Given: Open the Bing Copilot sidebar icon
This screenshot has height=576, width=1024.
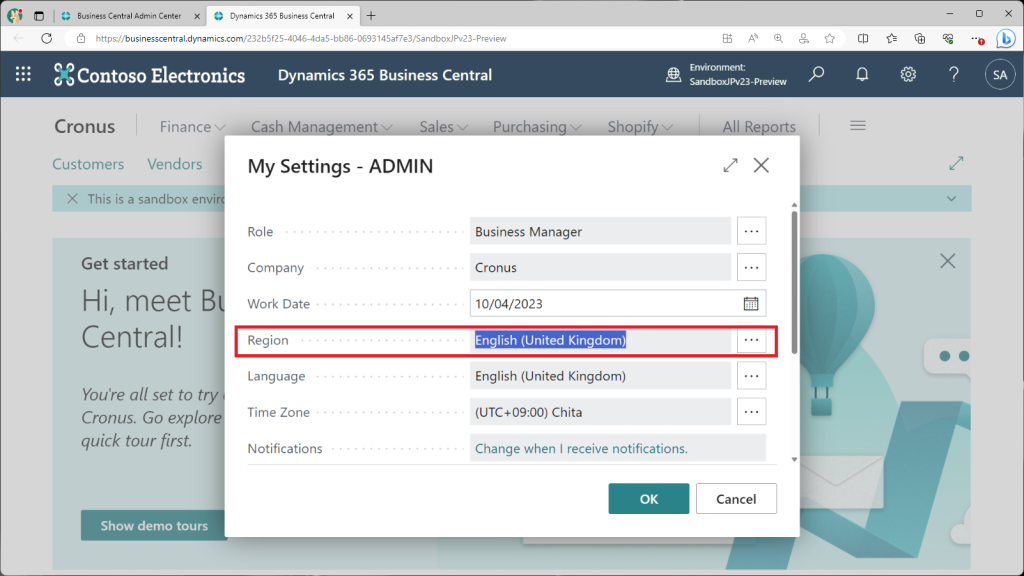Looking at the screenshot, I should point(1006,39).
